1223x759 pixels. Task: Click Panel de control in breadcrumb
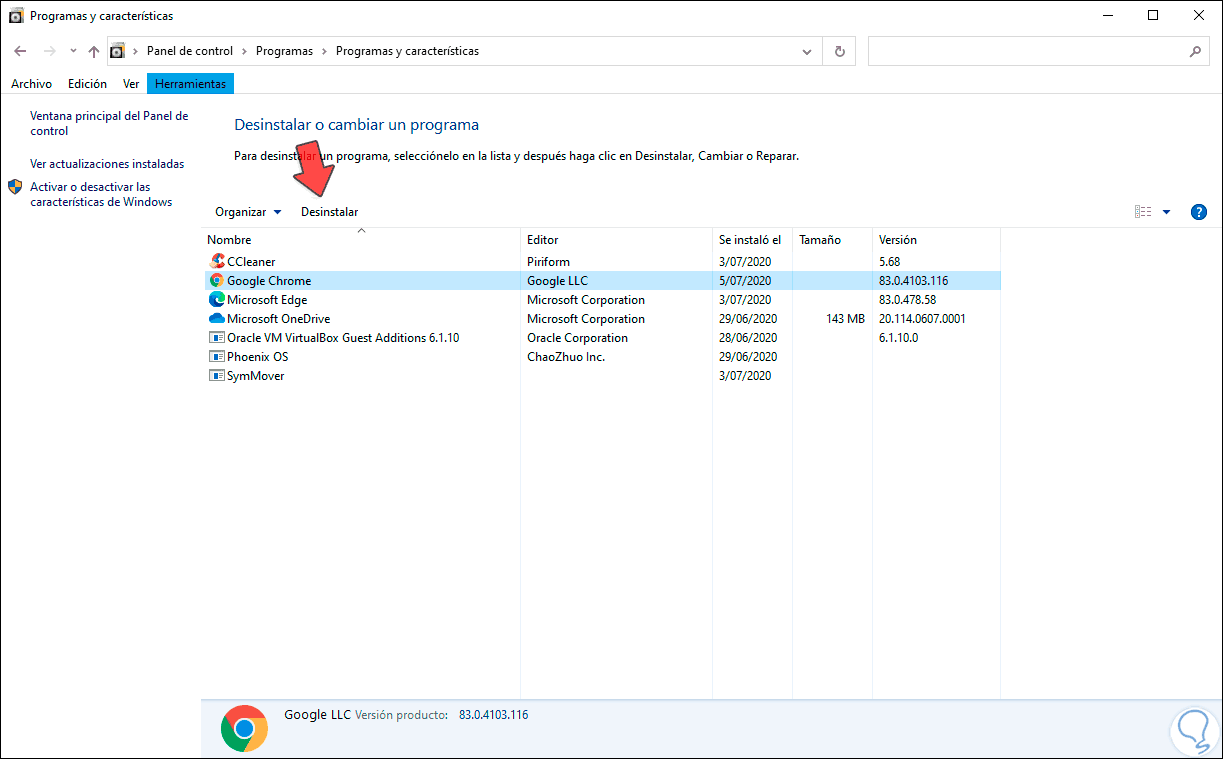[x=190, y=51]
